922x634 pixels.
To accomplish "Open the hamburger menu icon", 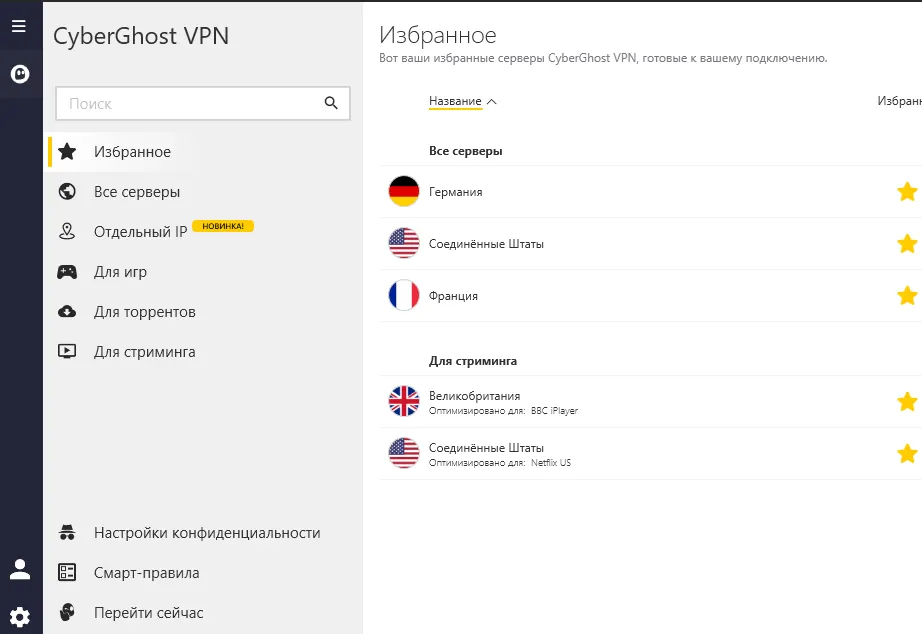I will point(18,27).
